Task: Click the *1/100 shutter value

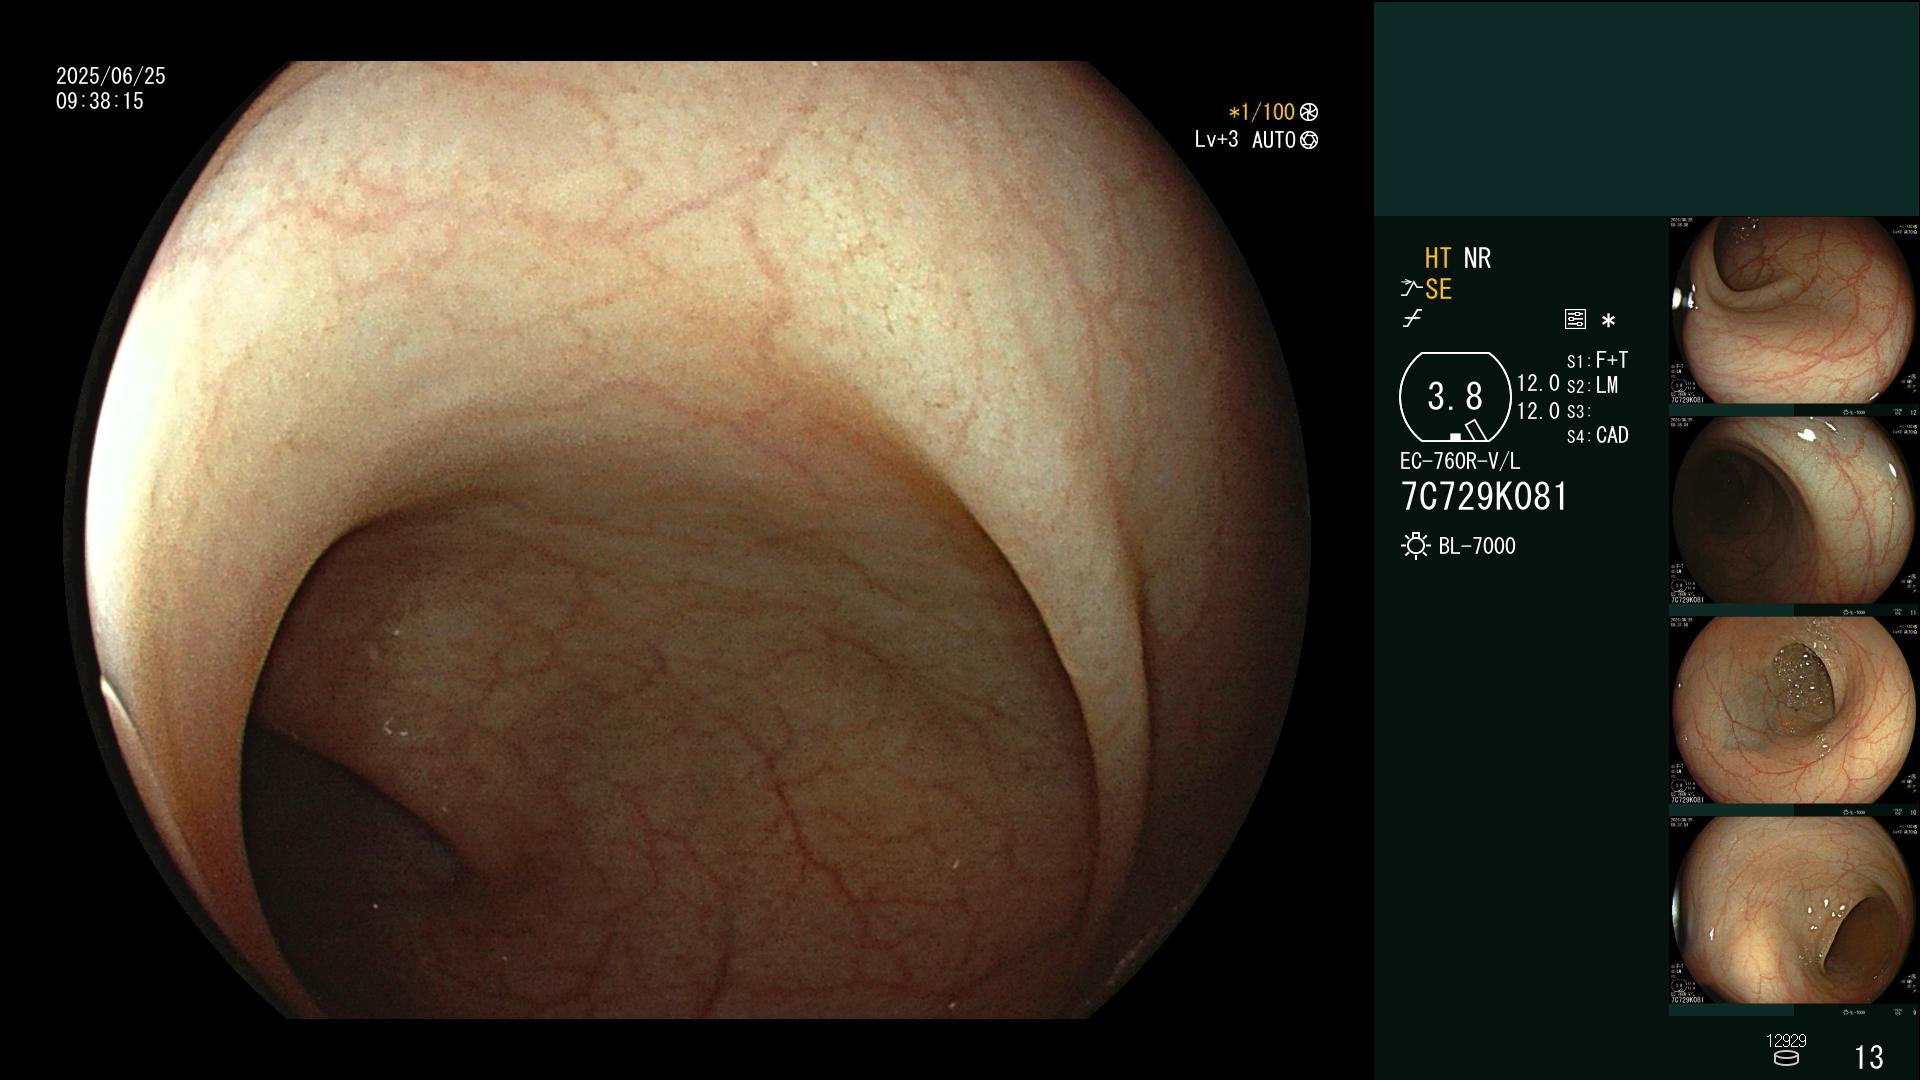Action: (x=1261, y=112)
